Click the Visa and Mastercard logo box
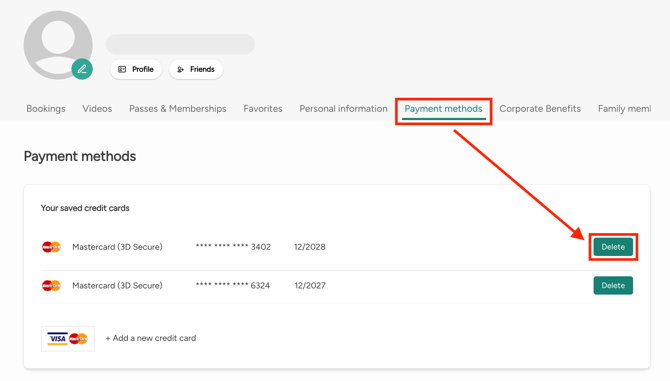Viewport: 670px width, 381px height. [x=68, y=339]
